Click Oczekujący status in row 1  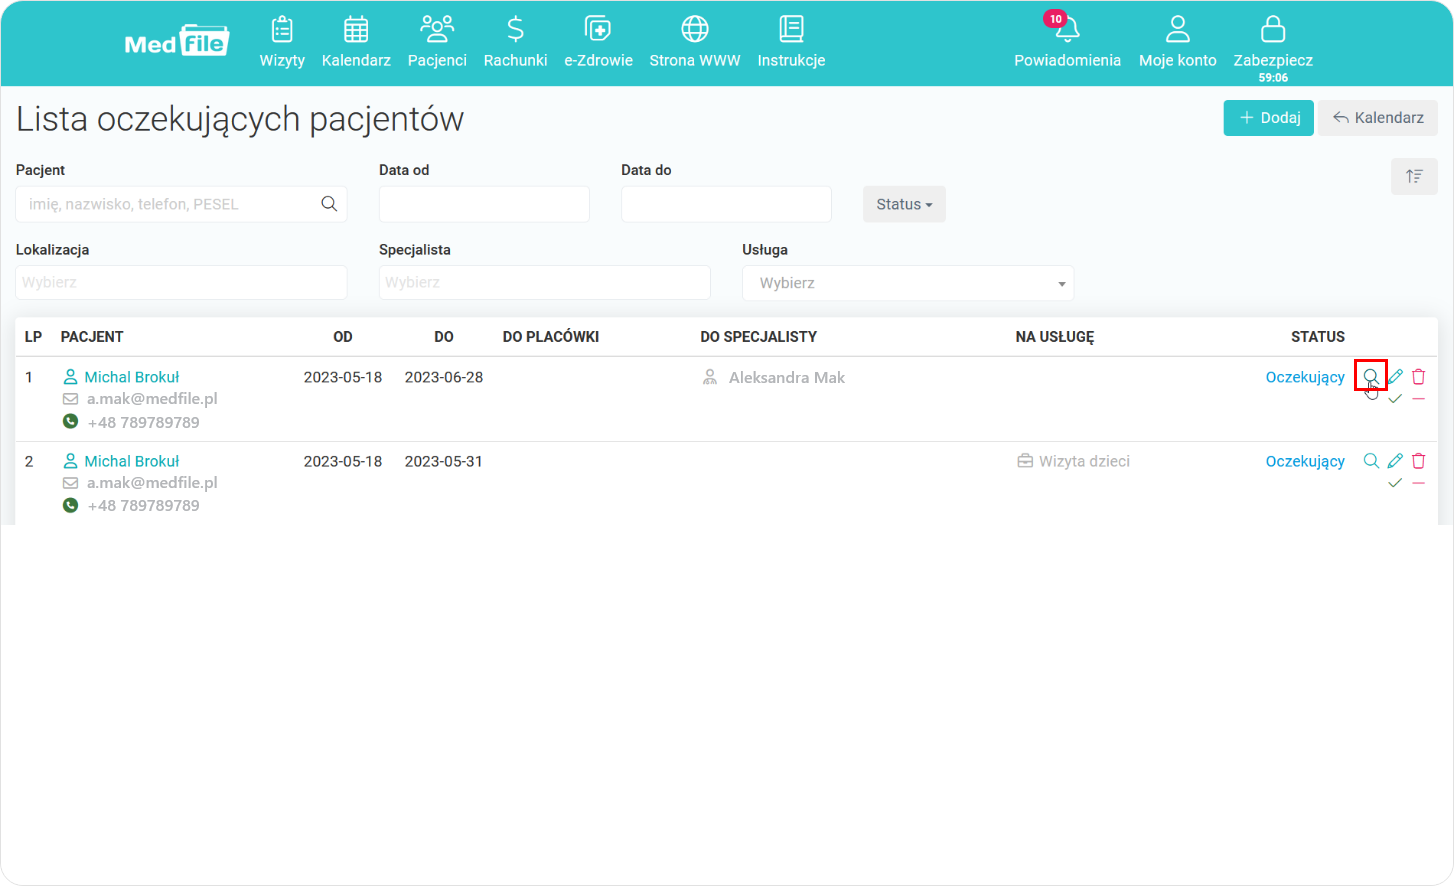[1305, 377]
